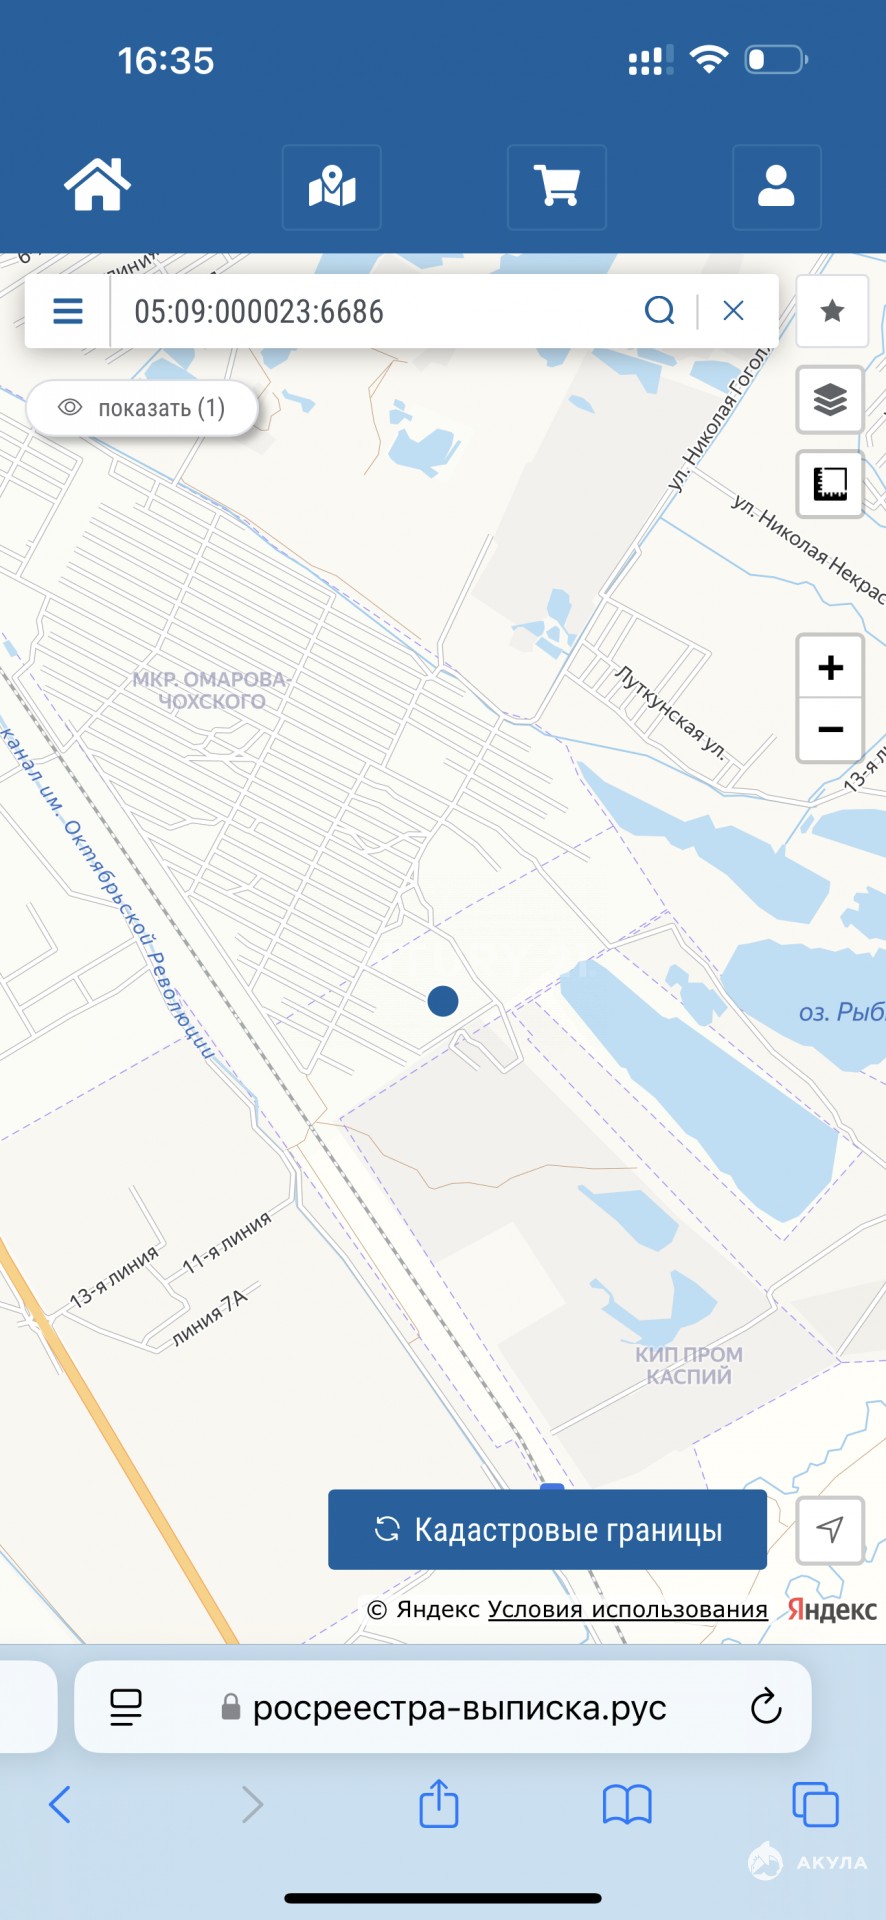The height and width of the screenshot is (1920, 886).
Task: Open favorites with the star button
Action: [x=832, y=311]
